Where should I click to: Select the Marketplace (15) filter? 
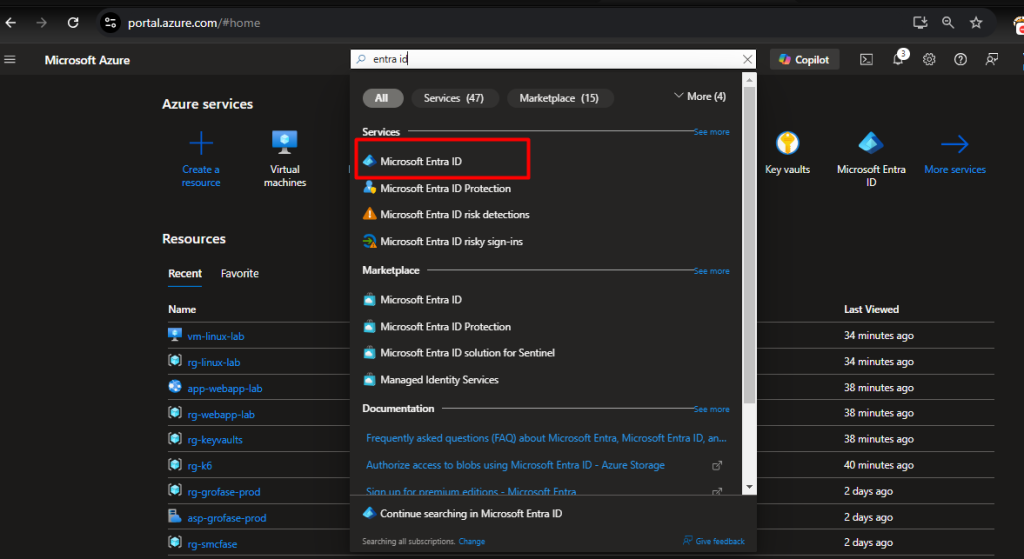pyautogui.click(x=559, y=98)
